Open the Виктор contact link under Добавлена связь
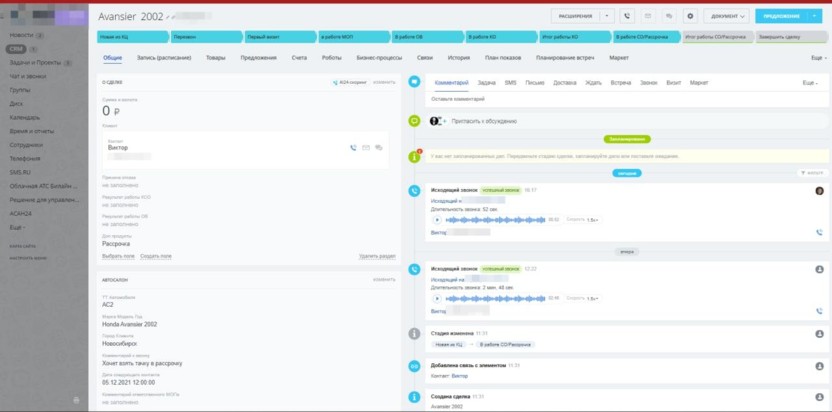Screen dimensions: 832x412 [x=460, y=376]
